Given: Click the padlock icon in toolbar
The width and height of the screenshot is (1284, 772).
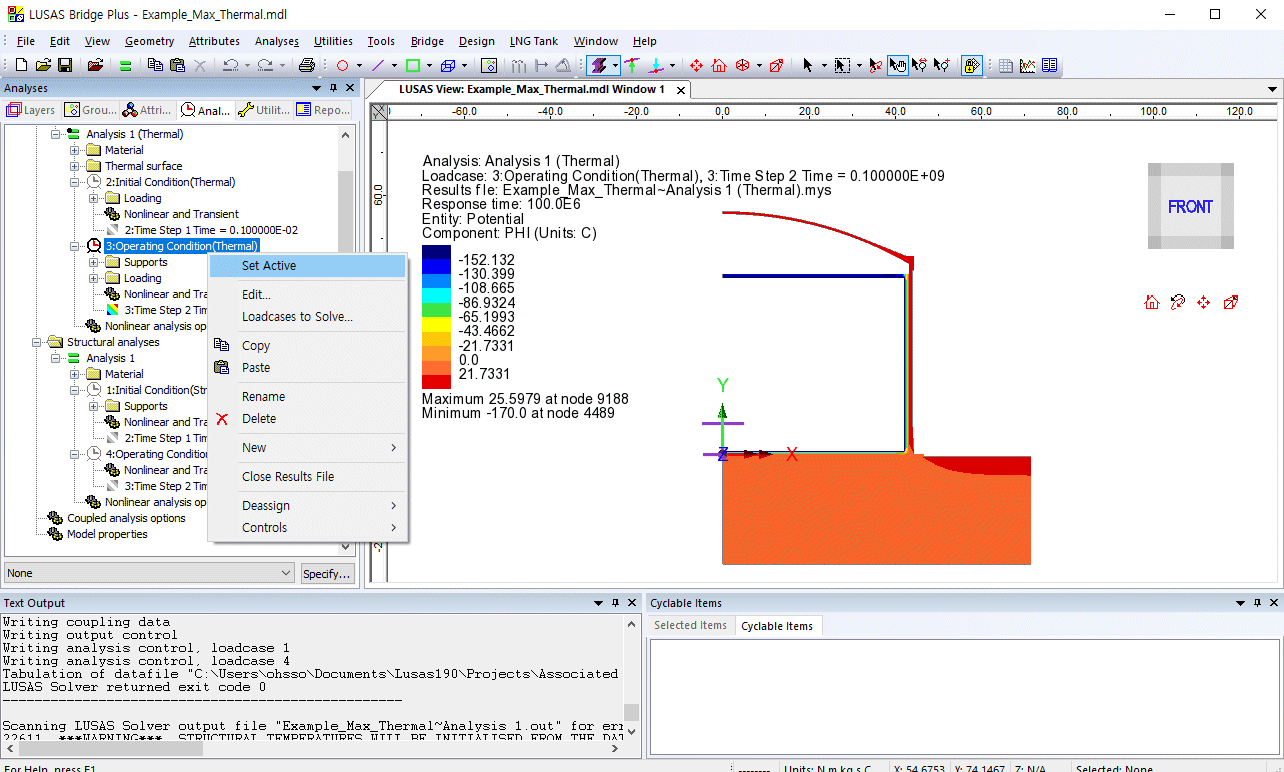Looking at the screenshot, I should point(971,65).
